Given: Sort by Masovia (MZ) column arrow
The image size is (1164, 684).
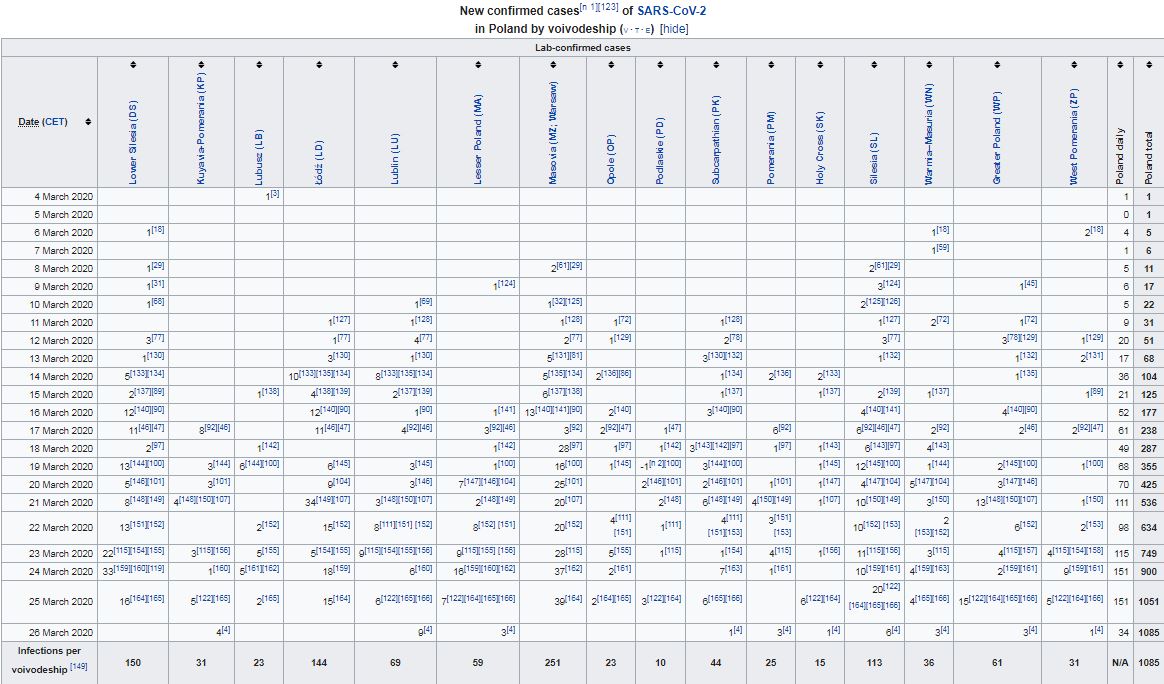Looking at the screenshot, I should (553, 65).
